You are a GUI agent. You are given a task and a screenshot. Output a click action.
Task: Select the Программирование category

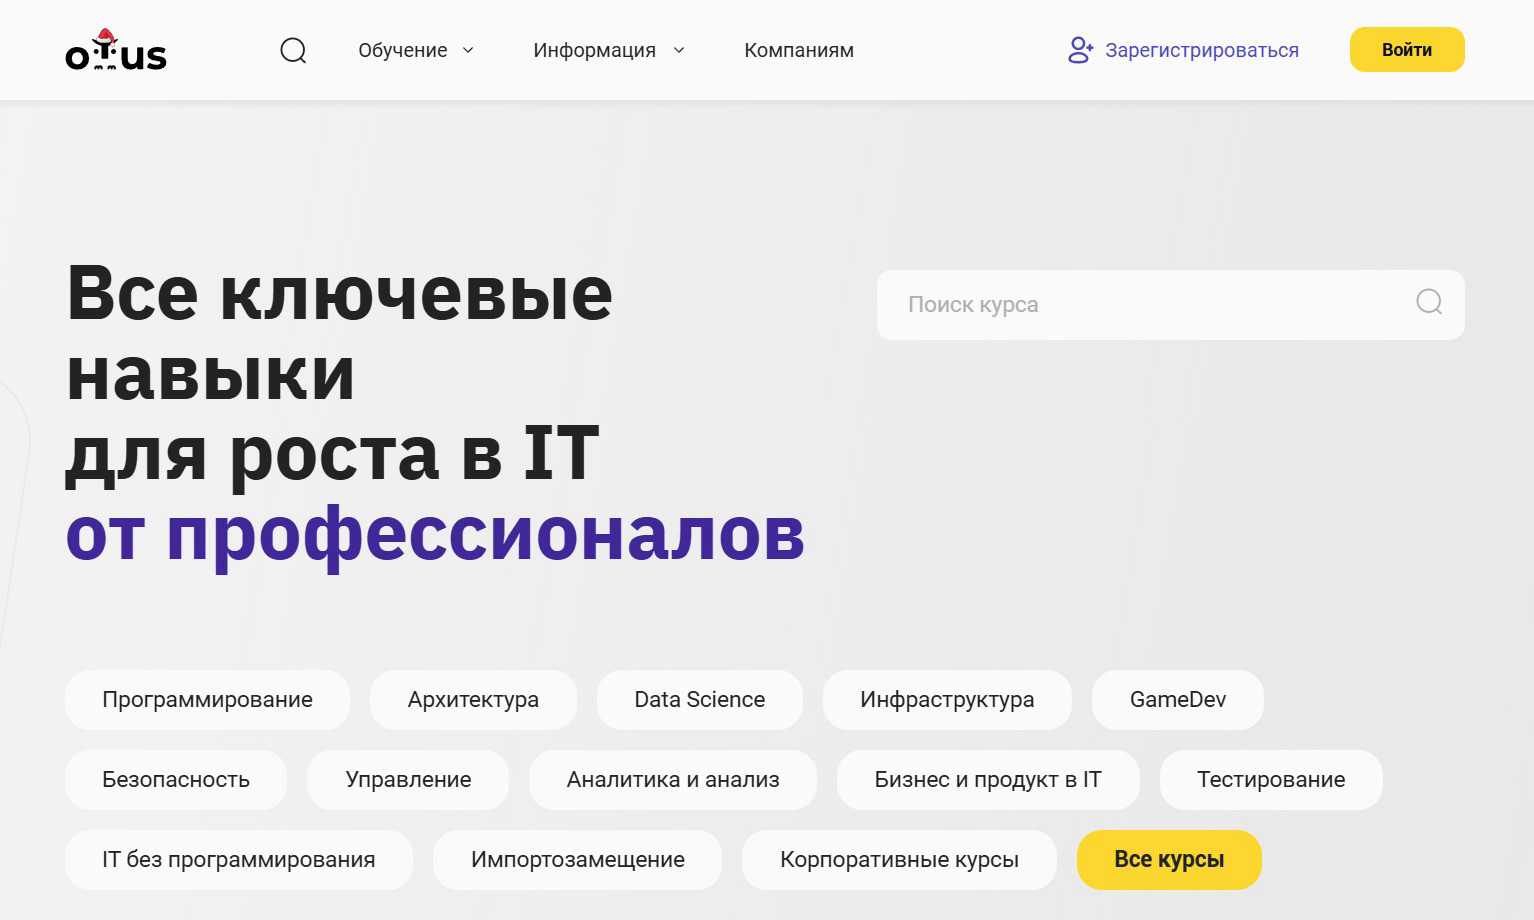pos(207,700)
